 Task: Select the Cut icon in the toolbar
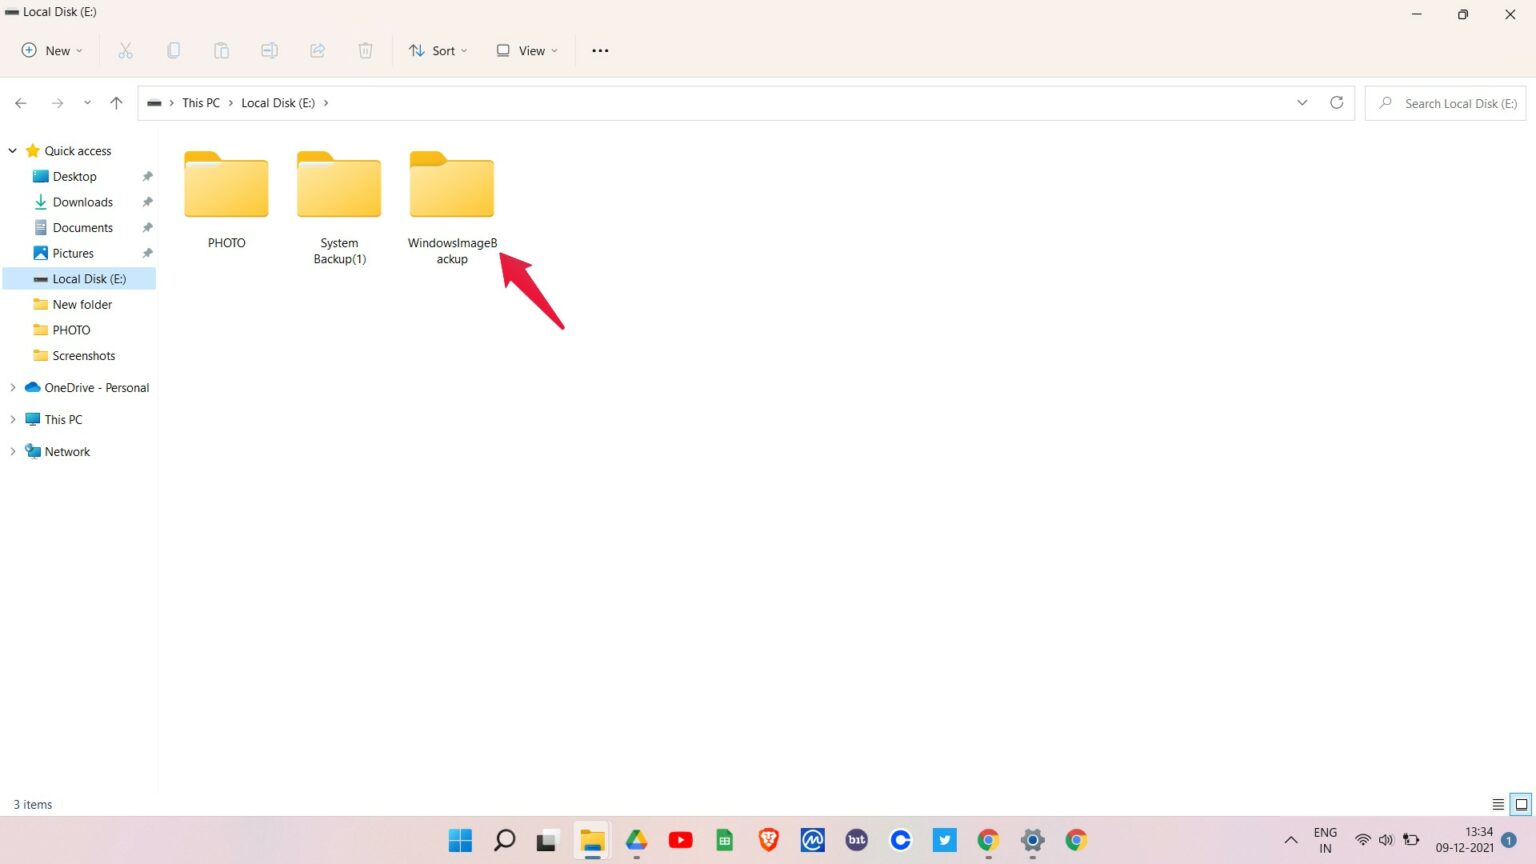tap(125, 50)
